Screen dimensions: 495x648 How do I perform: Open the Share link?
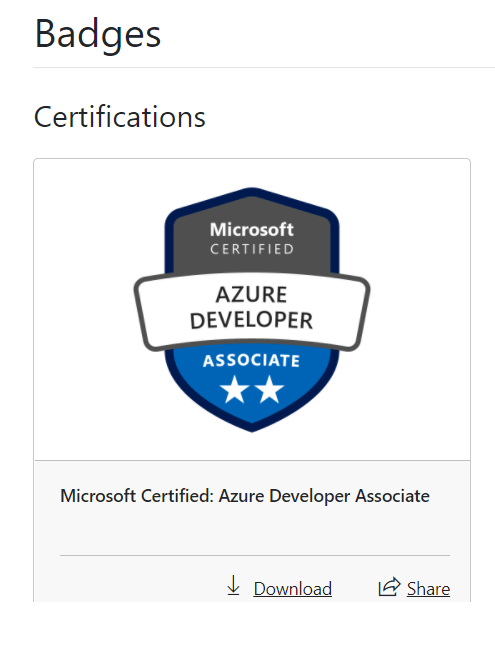click(x=428, y=589)
